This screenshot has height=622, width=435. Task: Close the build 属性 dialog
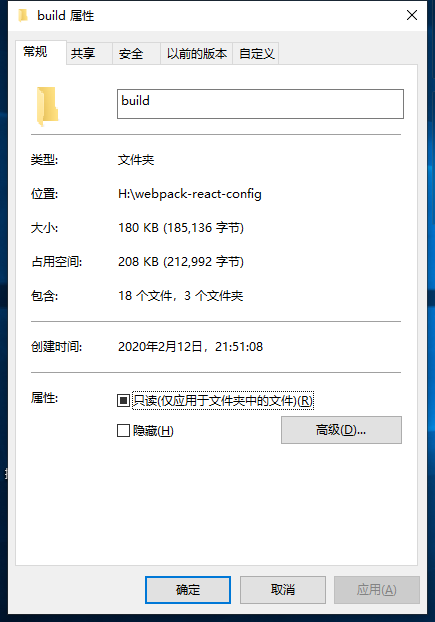coord(412,15)
